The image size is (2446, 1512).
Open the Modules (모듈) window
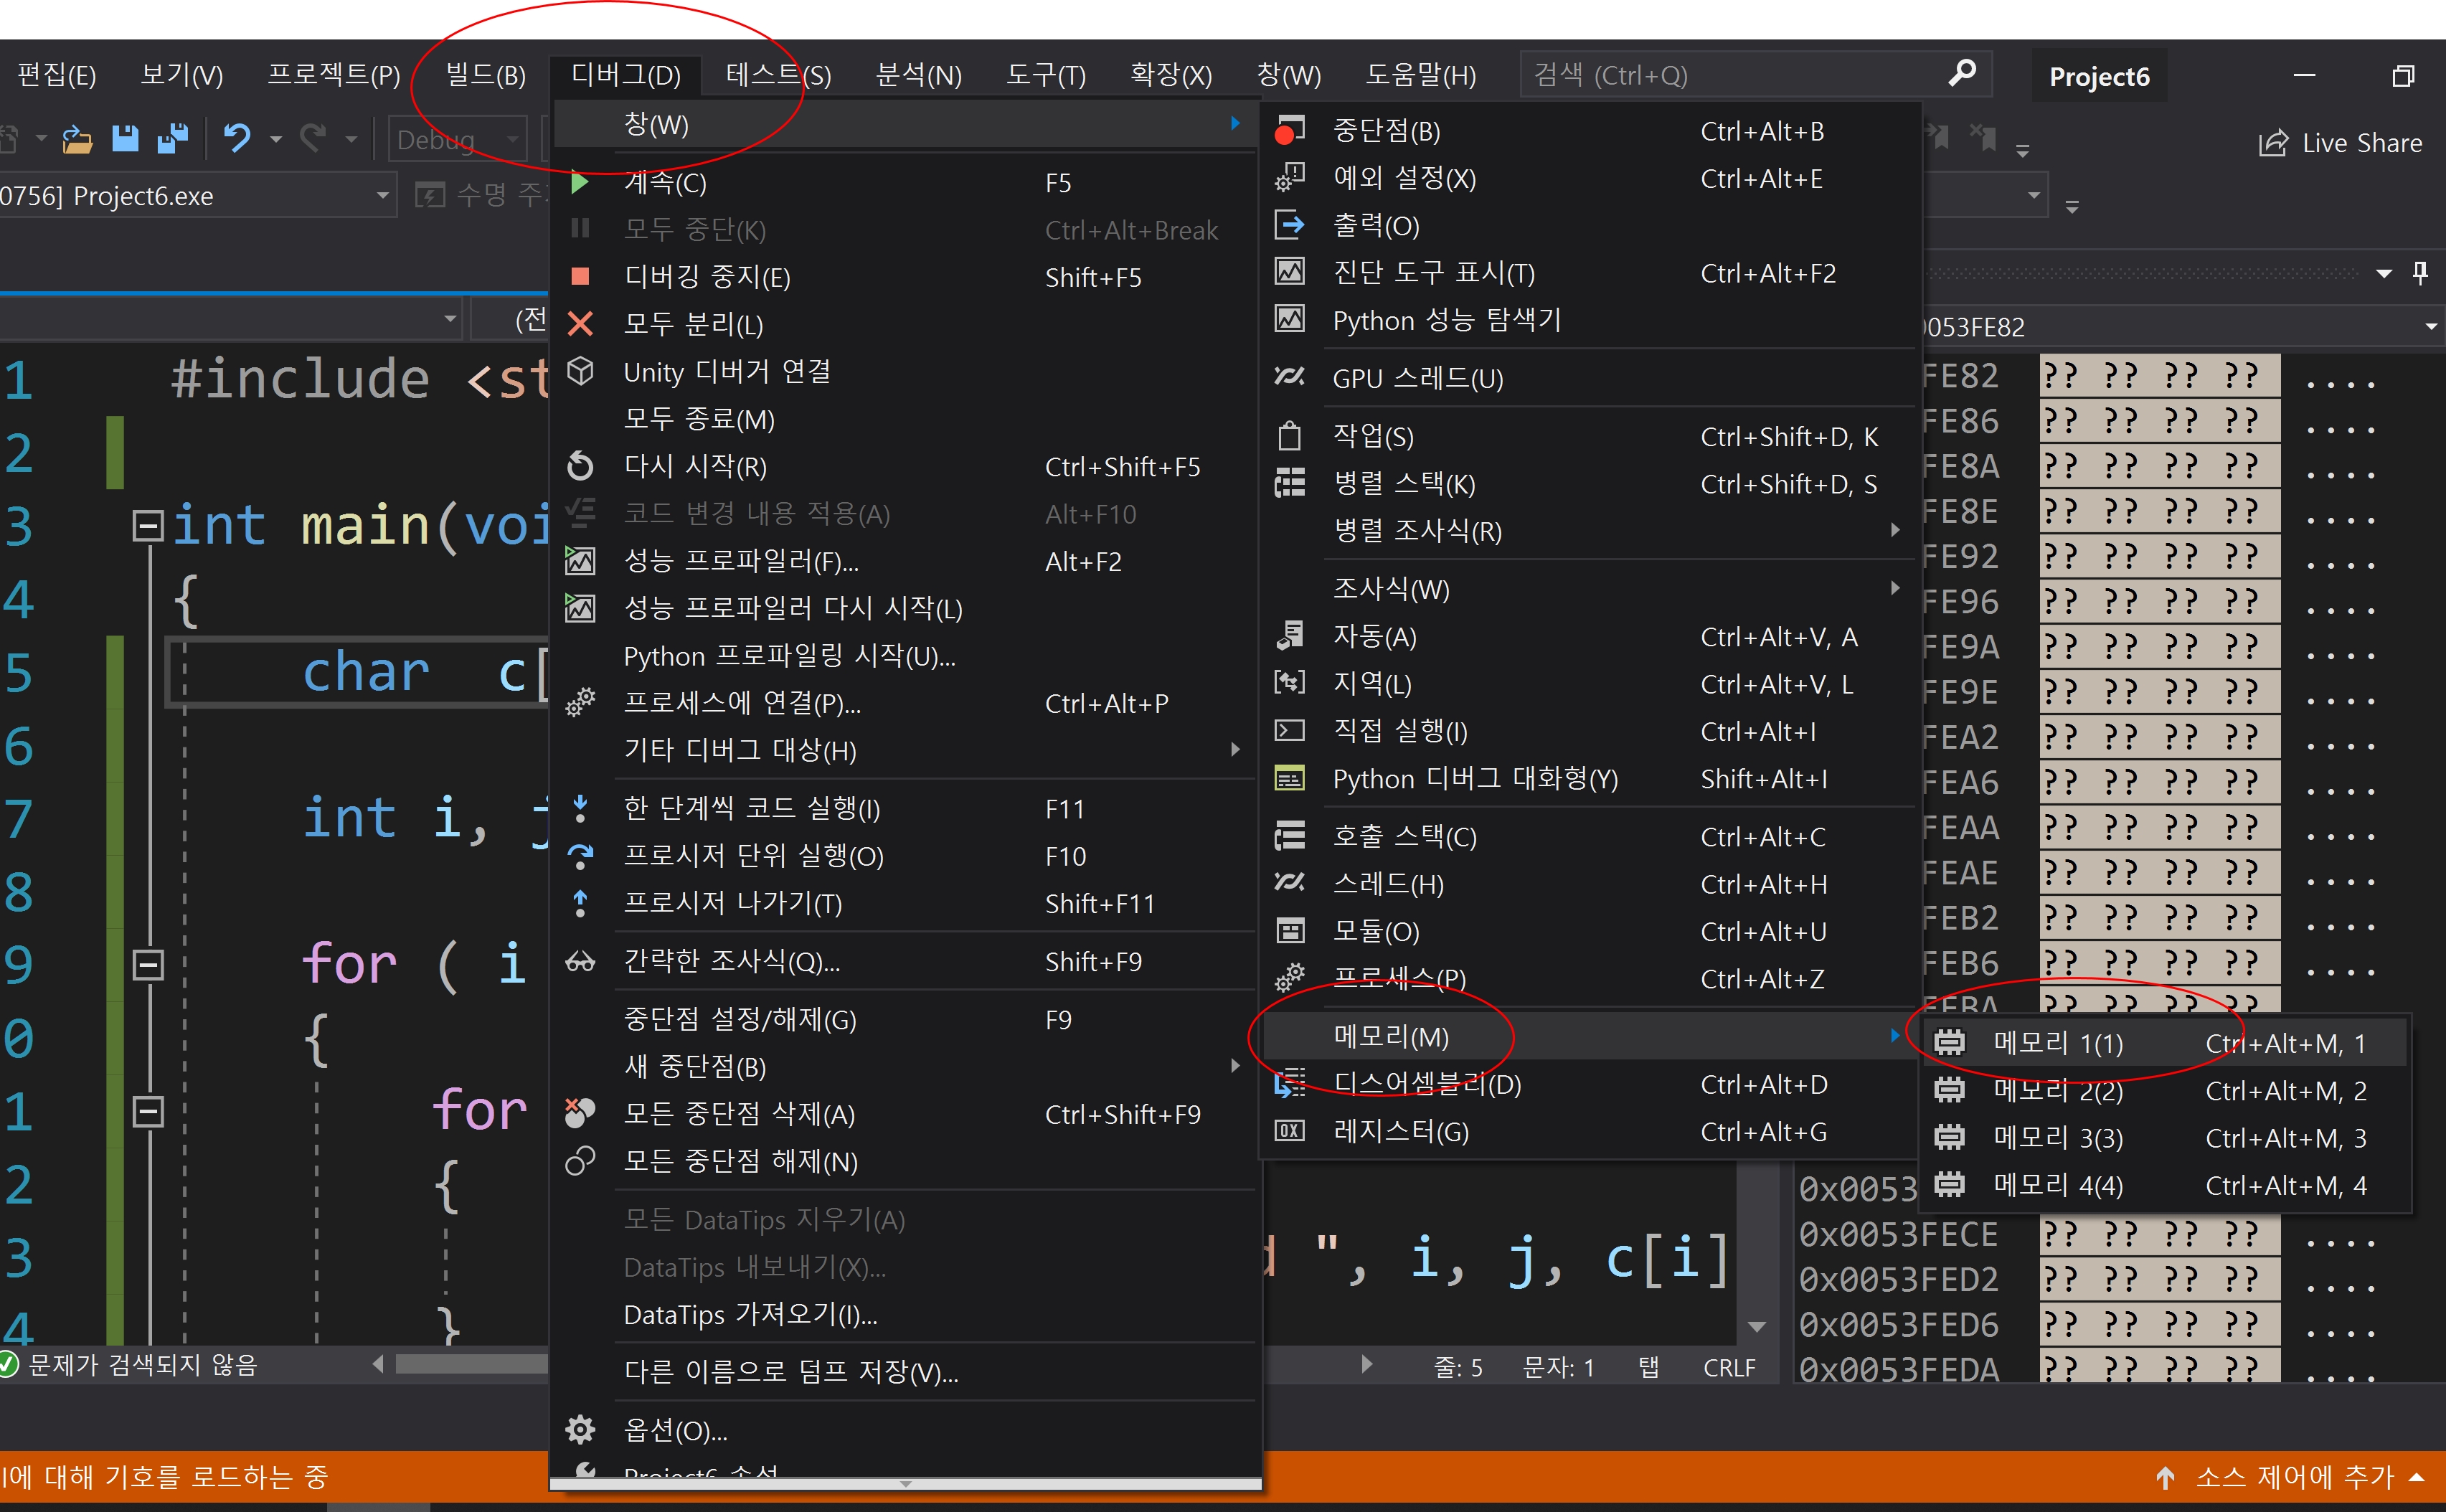tap(1590, 931)
